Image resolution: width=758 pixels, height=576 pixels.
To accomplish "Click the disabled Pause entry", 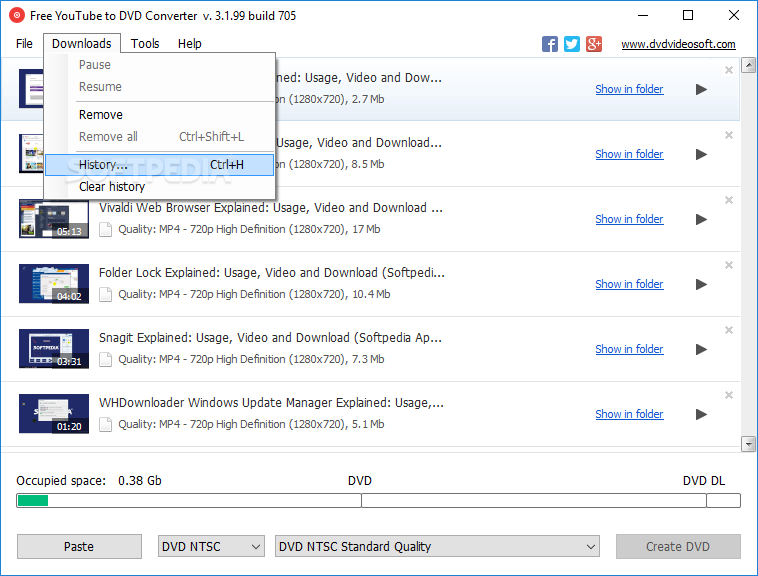I will tap(160, 65).
